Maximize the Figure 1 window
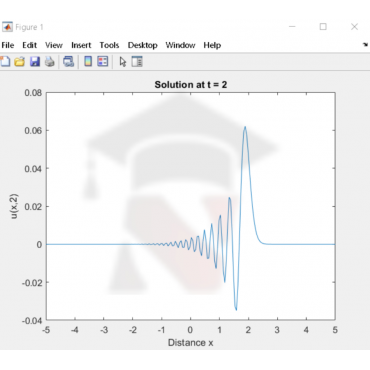This screenshot has width=370, height=370. [x=323, y=27]
